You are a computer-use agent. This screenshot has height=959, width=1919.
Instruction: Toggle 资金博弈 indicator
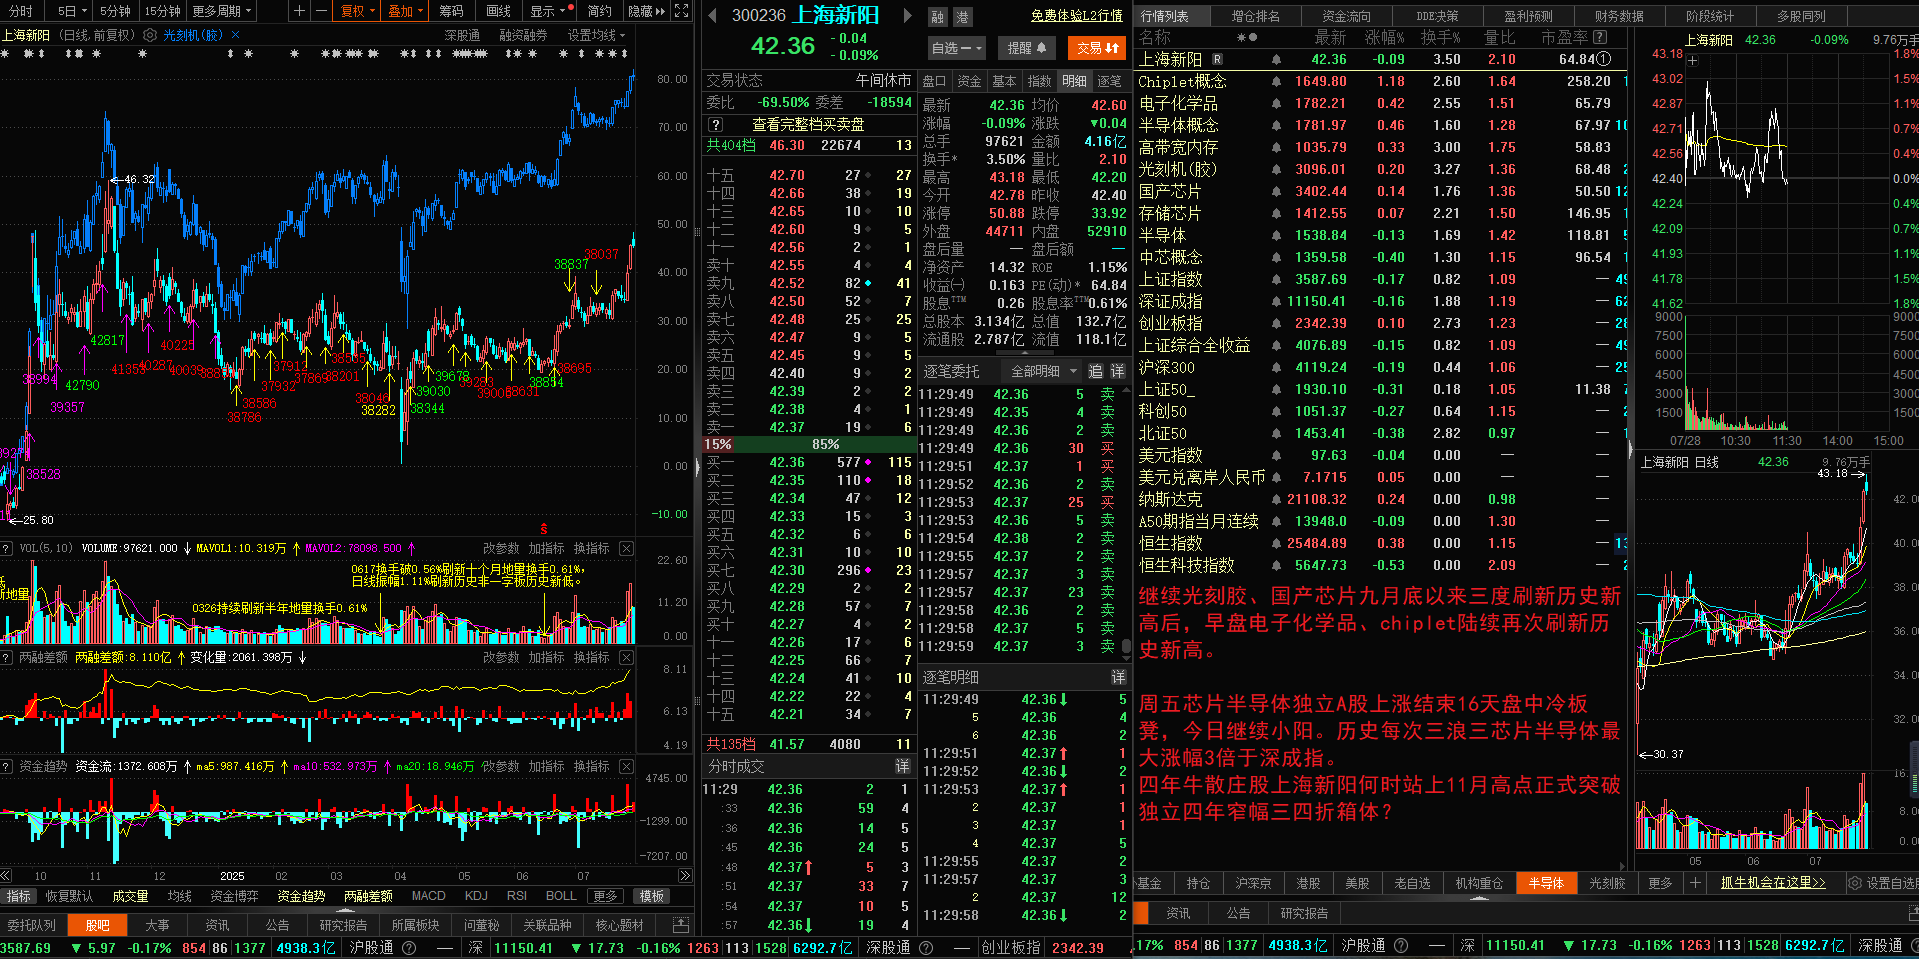235,896
